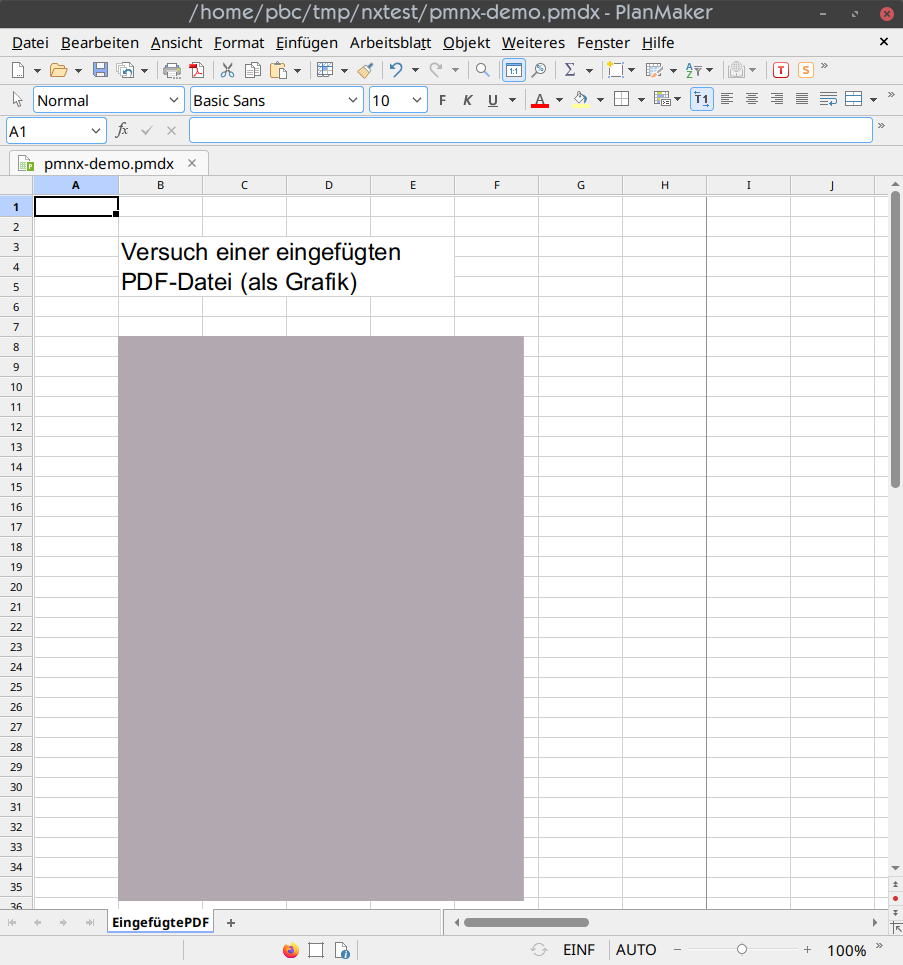Viewport: 903px width, 965px height.
Task: Paste from clipboard using the paste icon
Action: [x=278, y=70]
